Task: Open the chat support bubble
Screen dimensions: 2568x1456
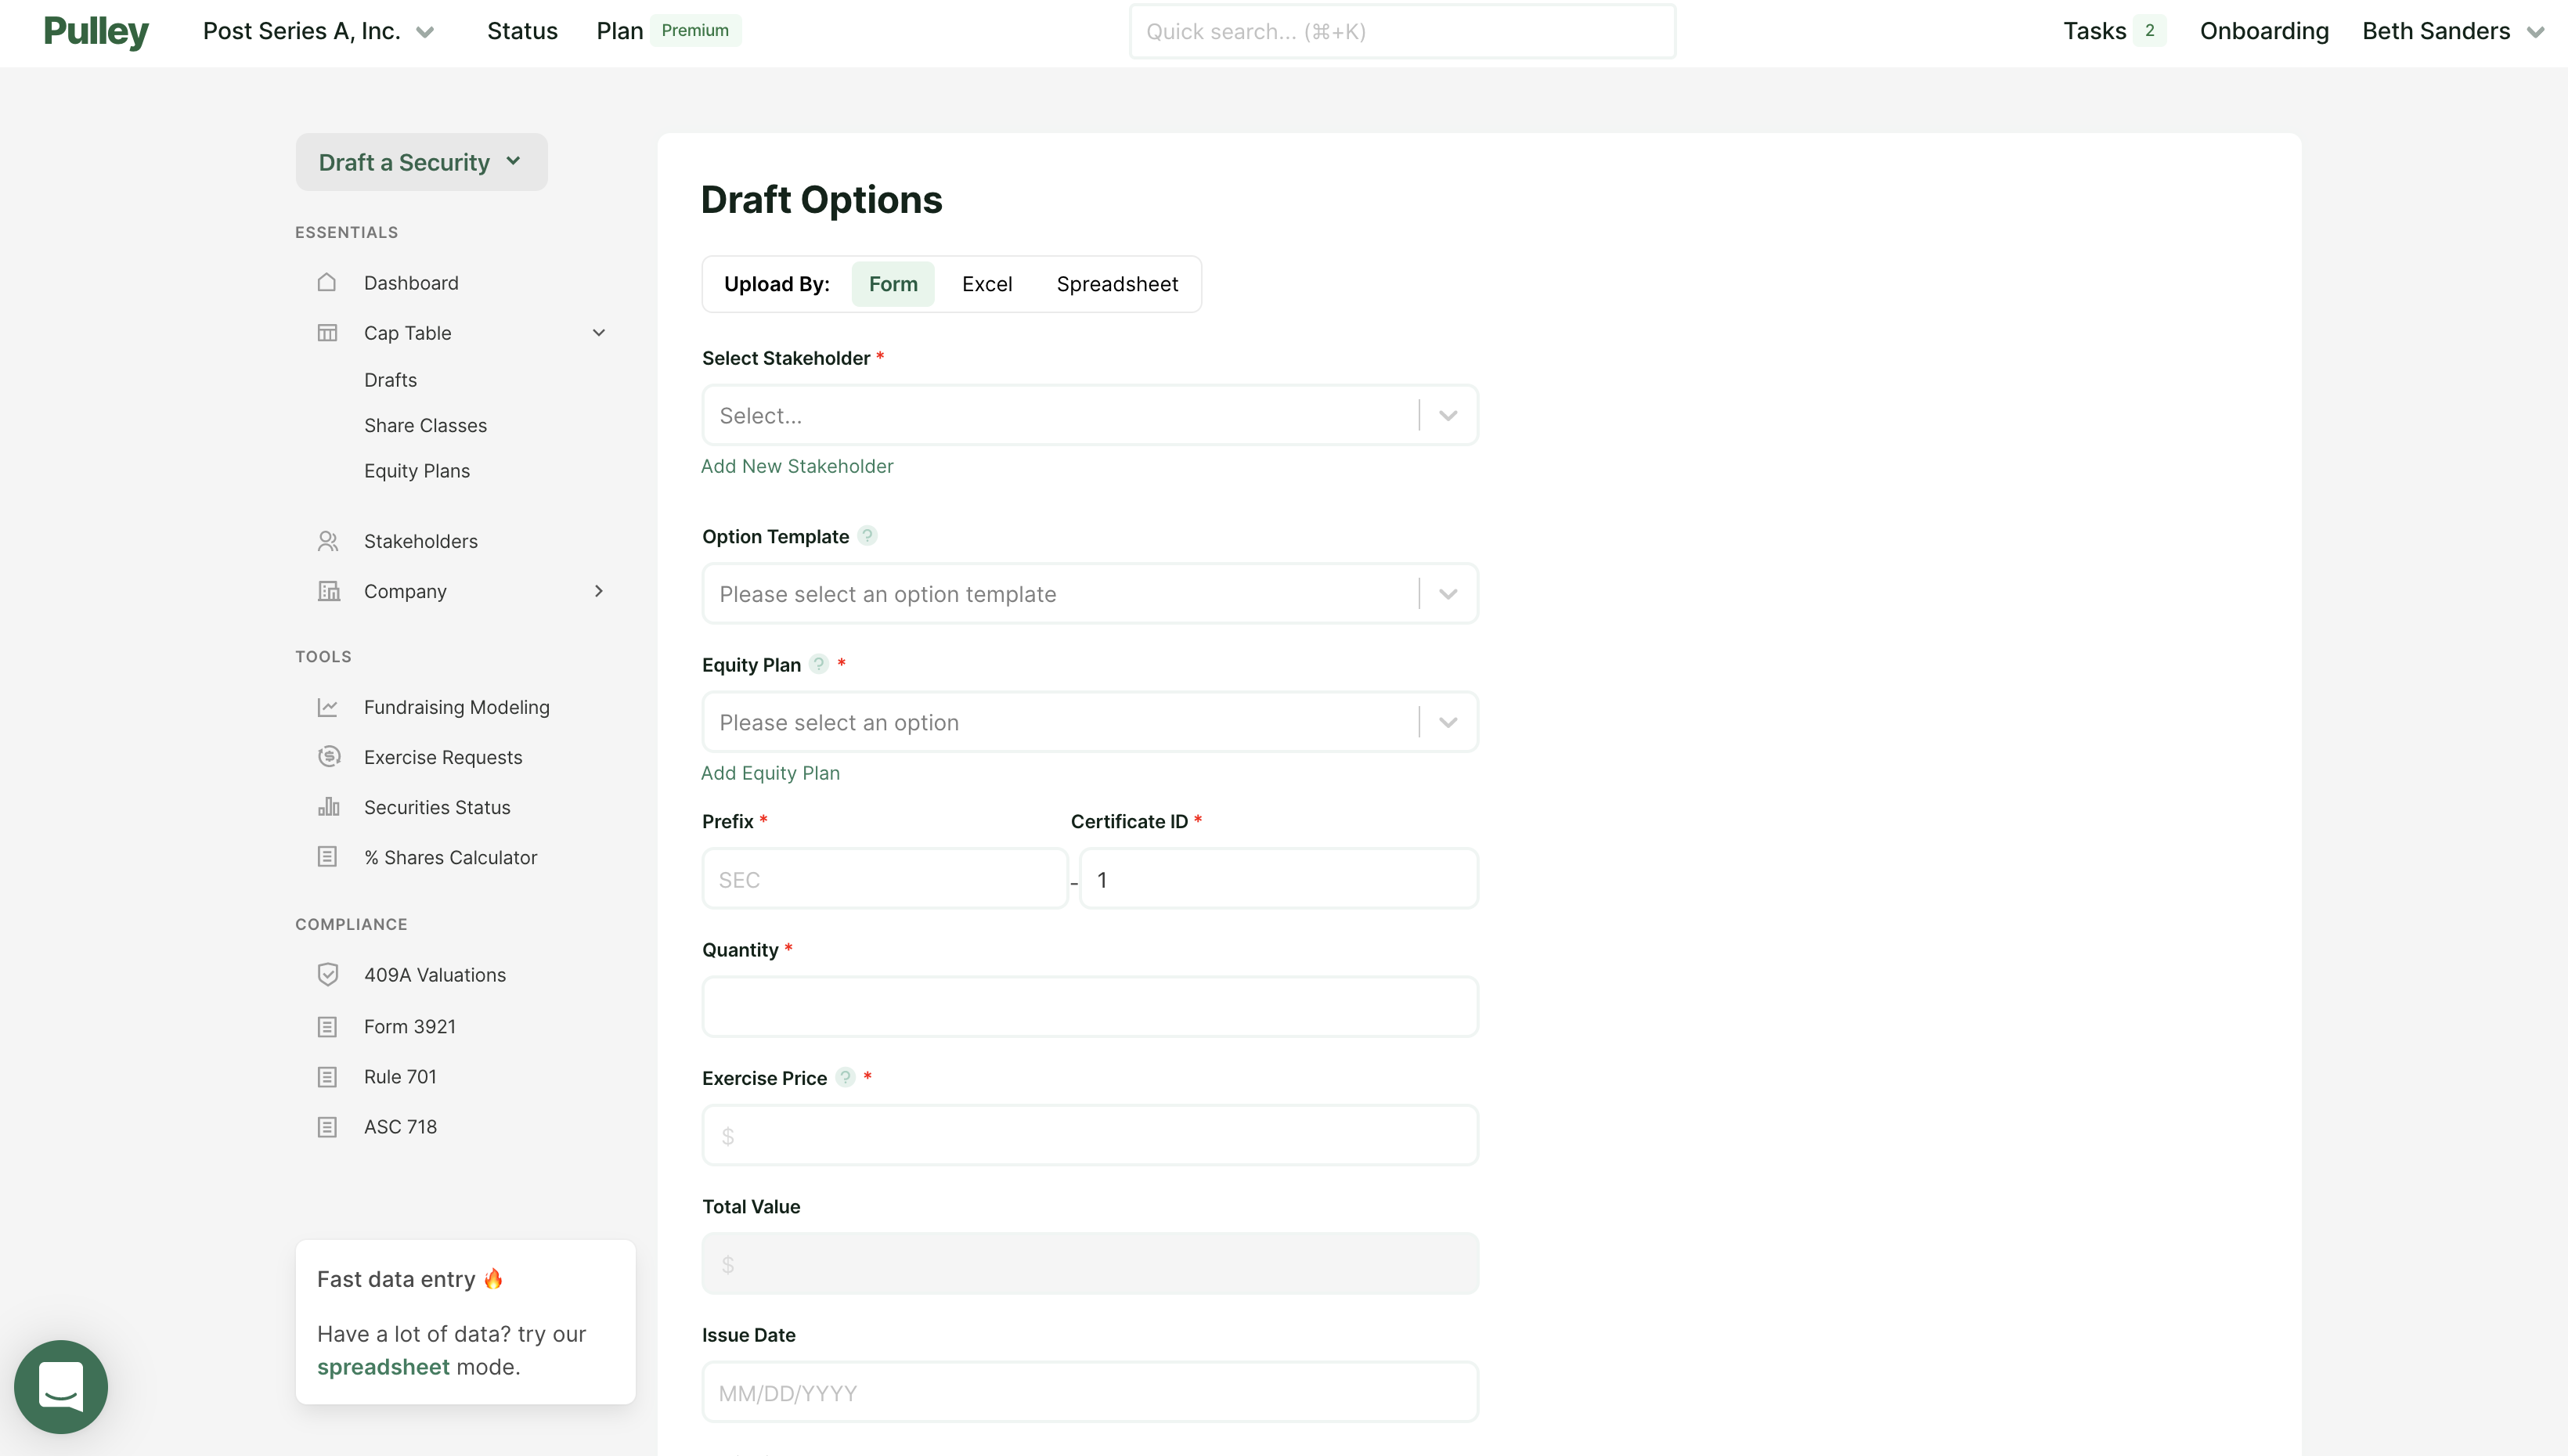Action: (60, 1387)
